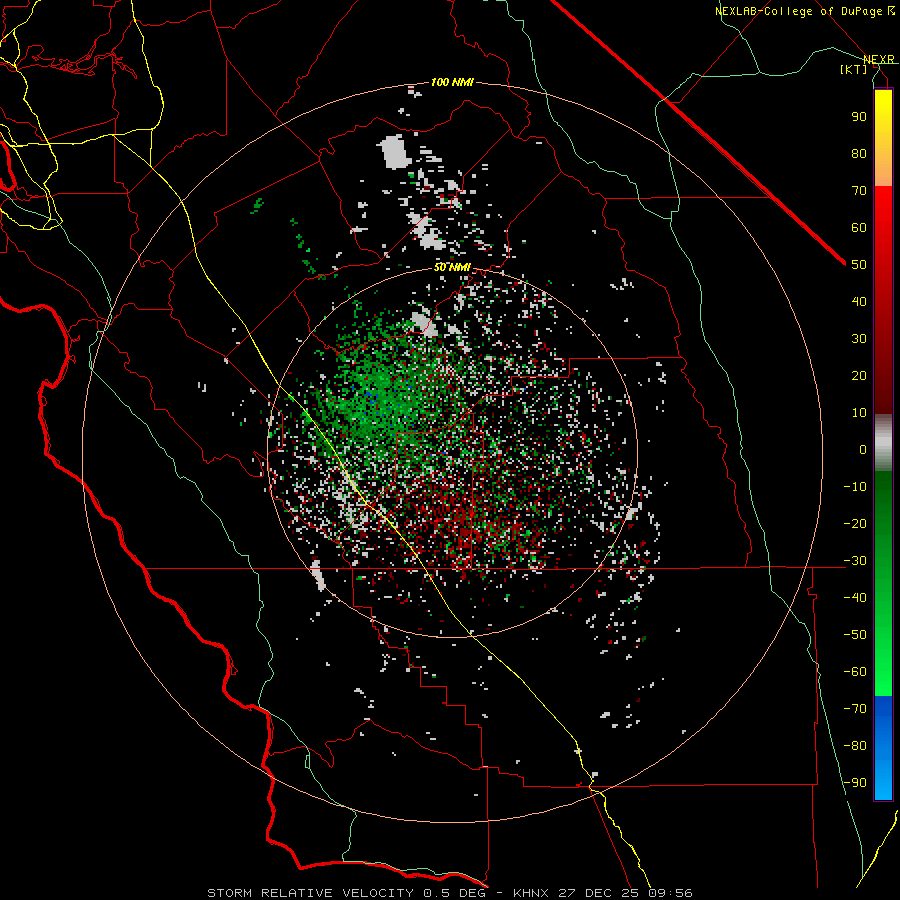Click the 50 NMI range ring label

(x=452, y=267)
